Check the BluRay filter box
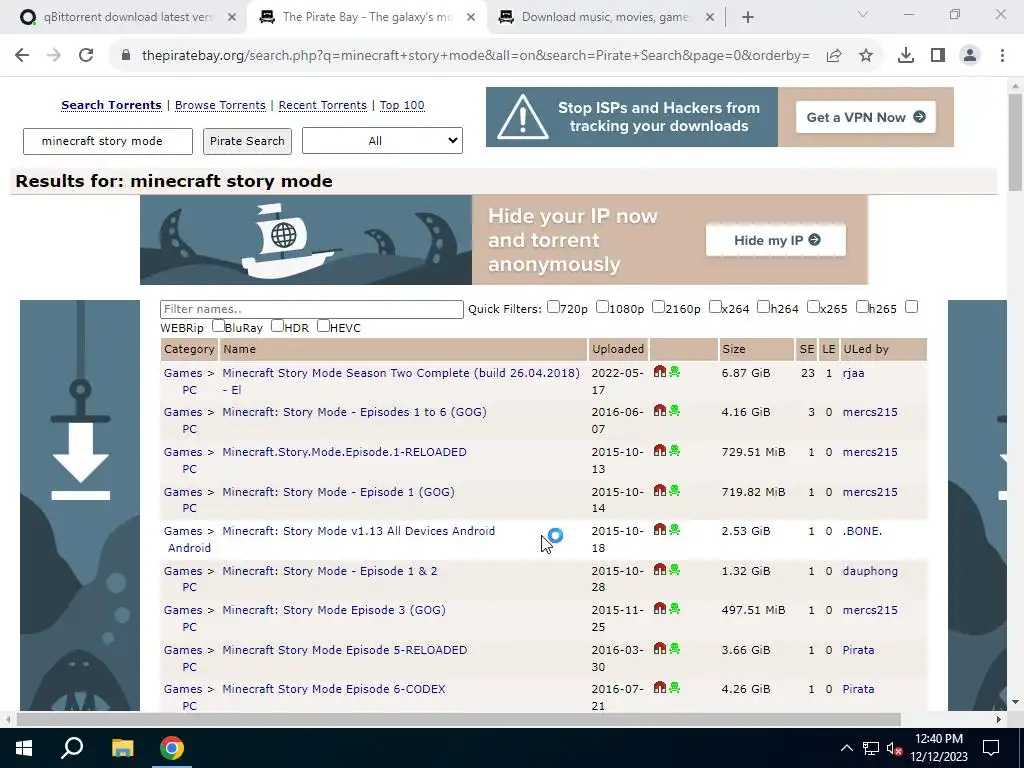Viewport: 1024px width, 768px height. [x=218, y=326]
